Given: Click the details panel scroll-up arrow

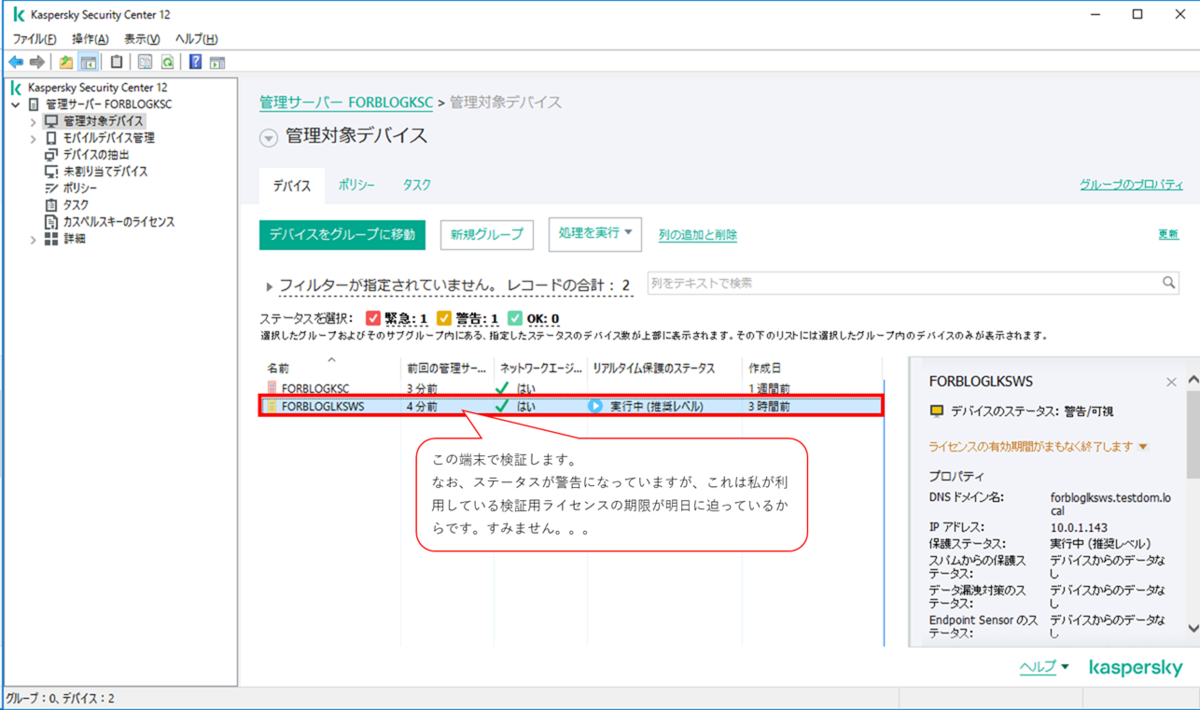Looking at the screenshot, I should [1192, 380].
